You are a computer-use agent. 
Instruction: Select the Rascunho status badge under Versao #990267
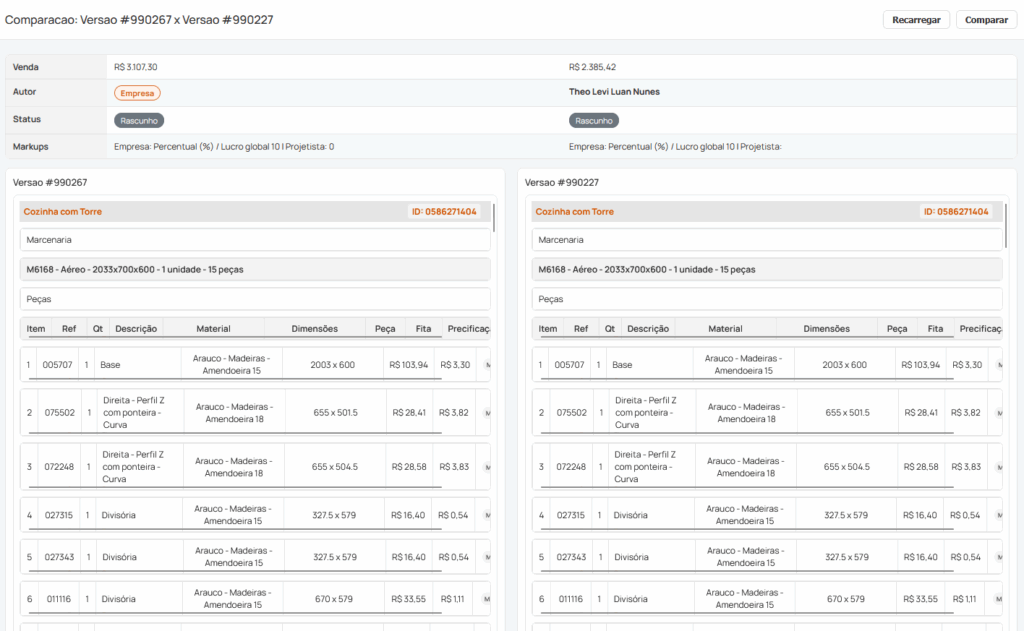pos(139,120)
